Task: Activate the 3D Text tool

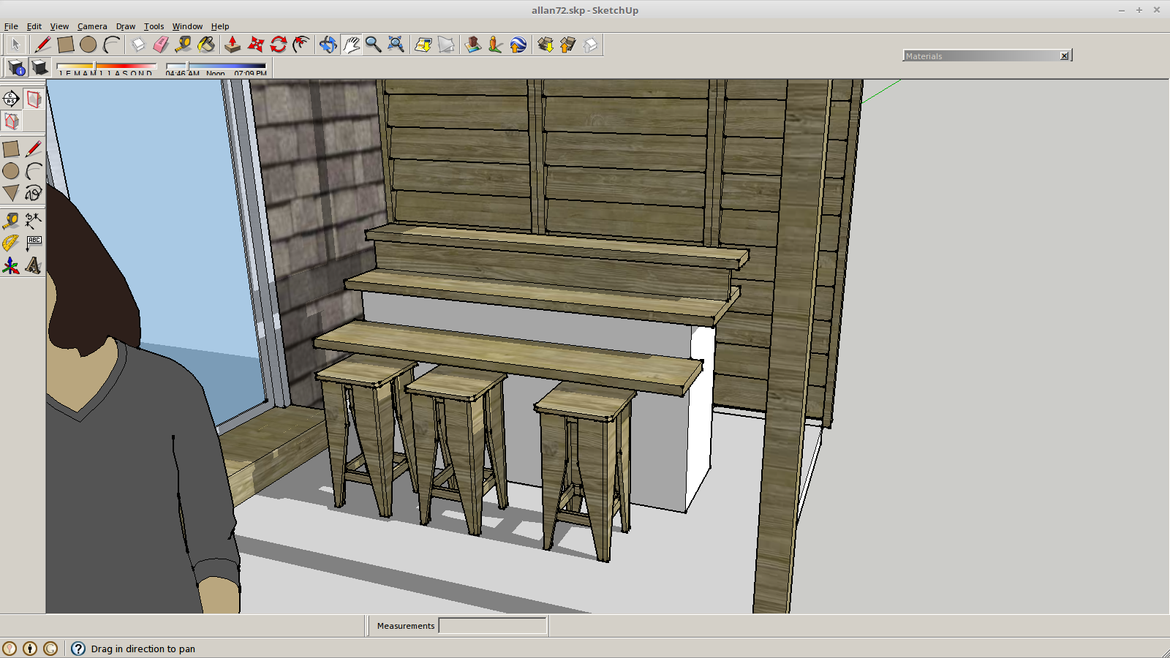Action: click(33, 266)
